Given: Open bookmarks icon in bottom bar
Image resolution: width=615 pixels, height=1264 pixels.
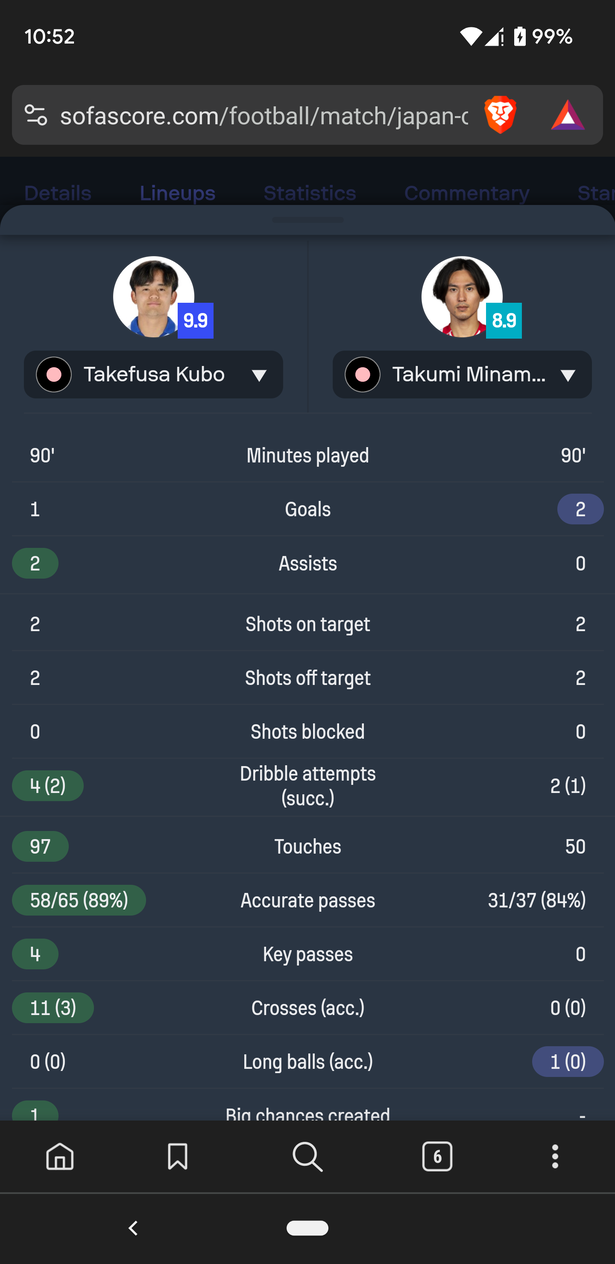Looking at the screenshot, I should [178, 1157].
